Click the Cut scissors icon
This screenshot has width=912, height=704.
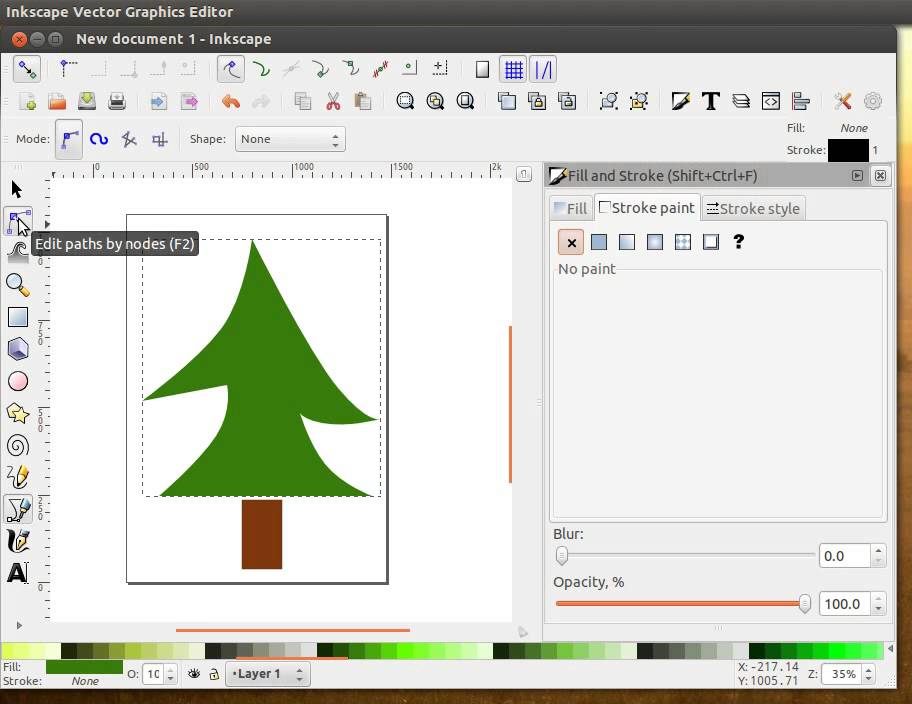(x=333, y=101)
